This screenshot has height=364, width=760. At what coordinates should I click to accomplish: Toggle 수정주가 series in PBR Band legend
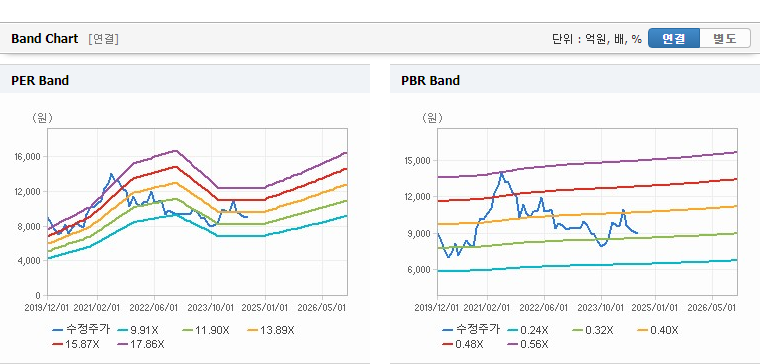point(471,330)
